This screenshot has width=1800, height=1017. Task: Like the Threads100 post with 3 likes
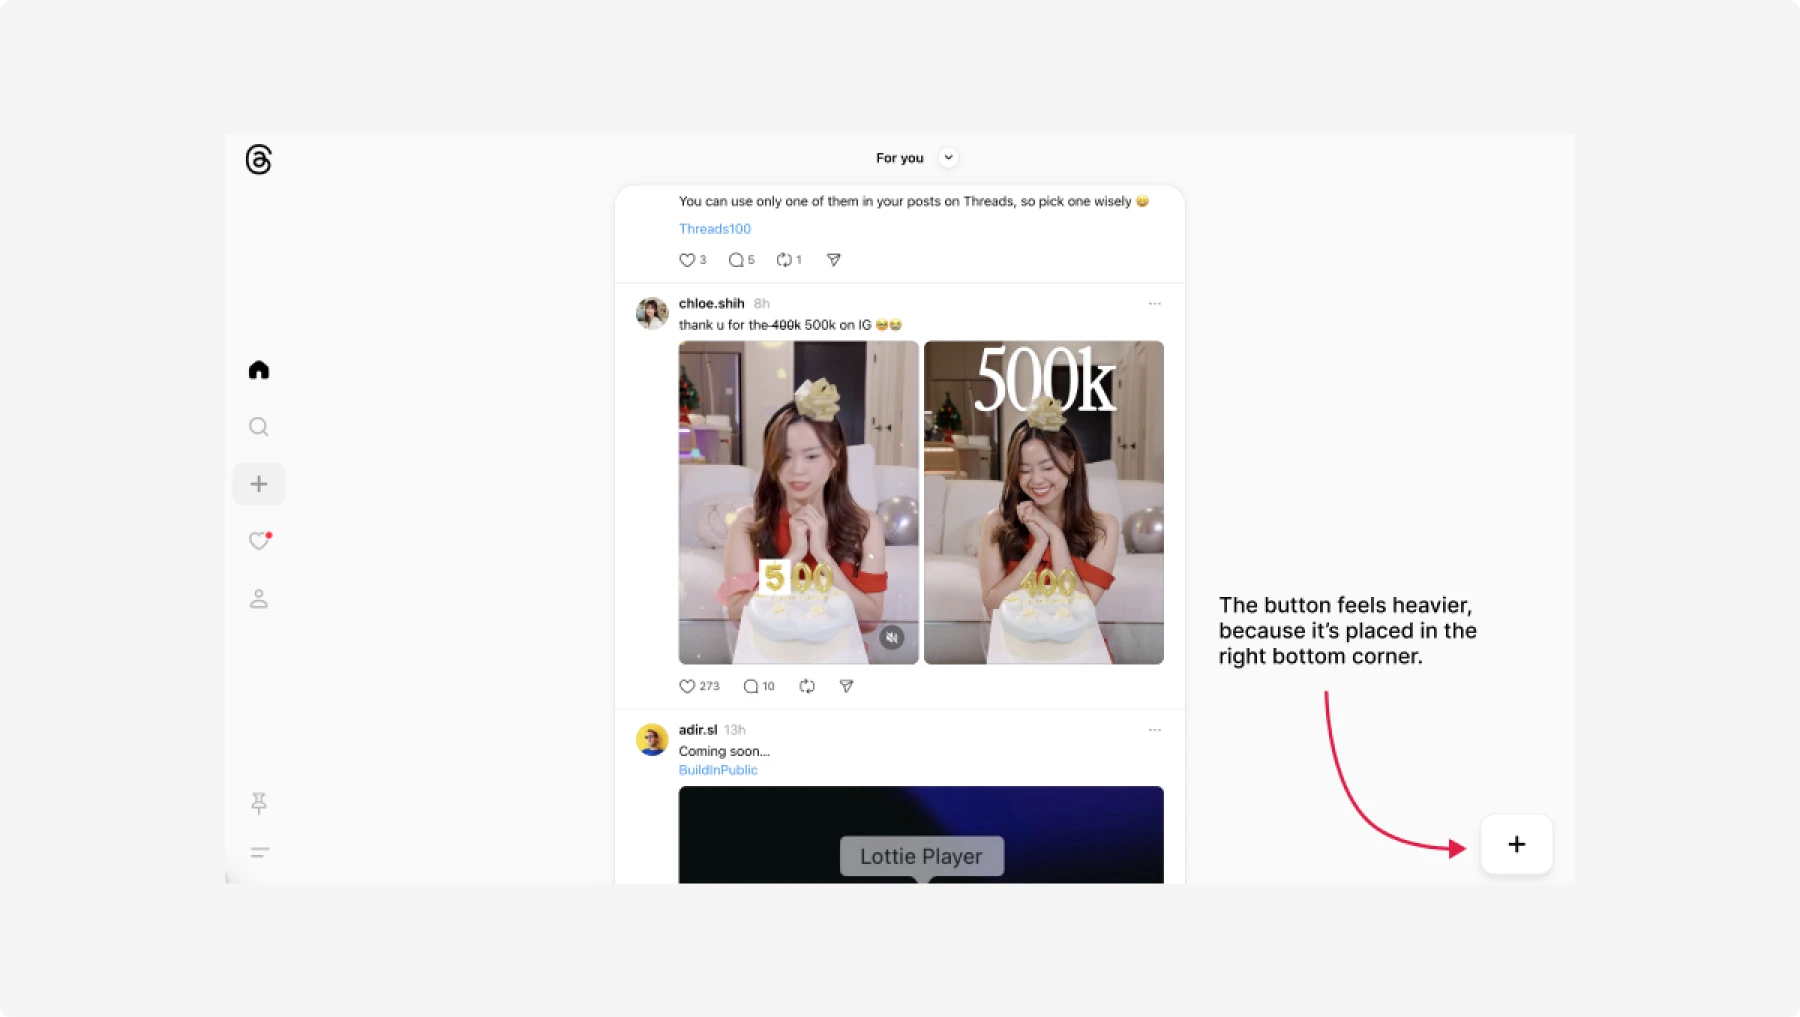coord(687,260)
